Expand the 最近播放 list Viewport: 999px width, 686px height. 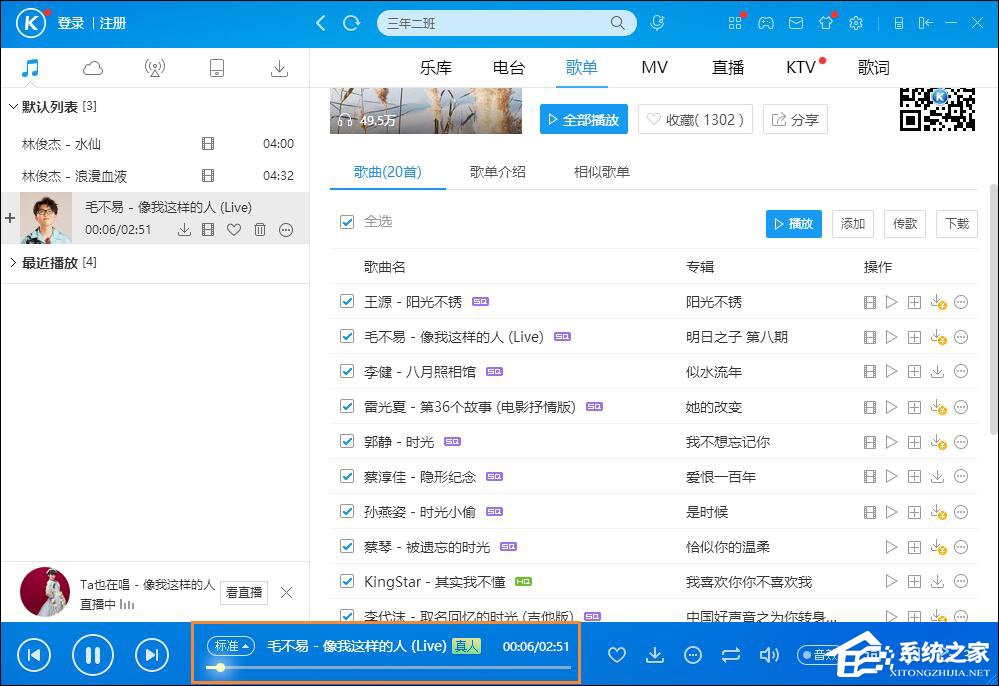tap(12, 262)
